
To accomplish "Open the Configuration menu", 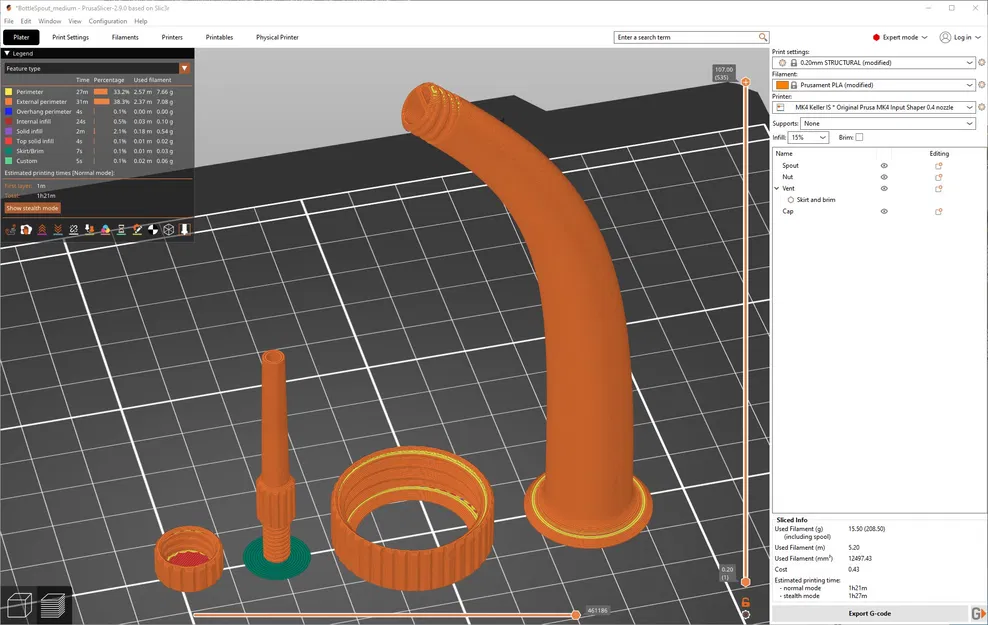I will [x=108, y=21].
